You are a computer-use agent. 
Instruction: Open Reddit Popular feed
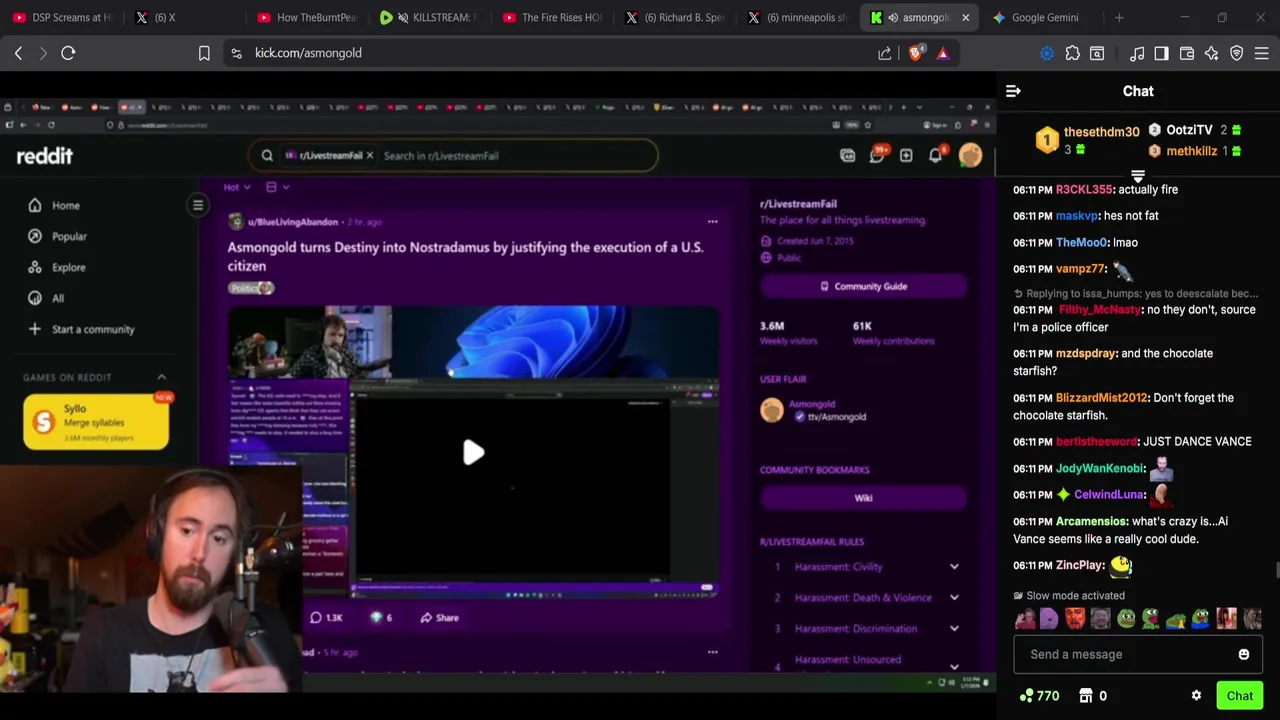coord(58,236)
